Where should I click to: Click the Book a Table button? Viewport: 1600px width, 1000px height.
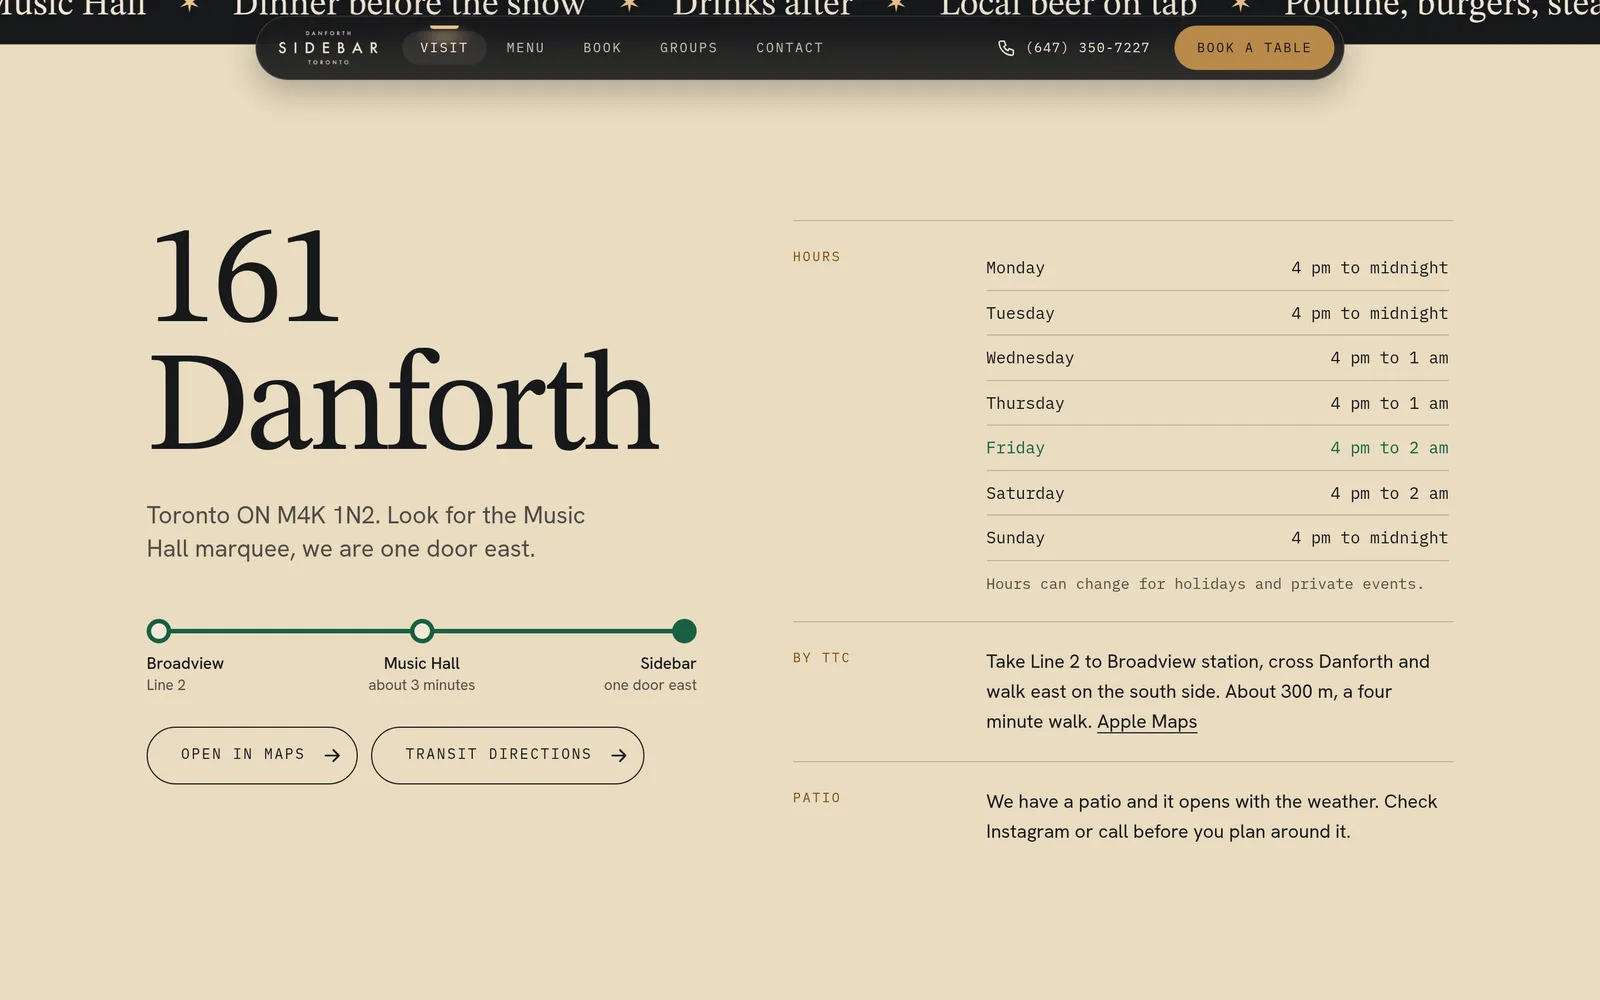(x=1254, y=48)
